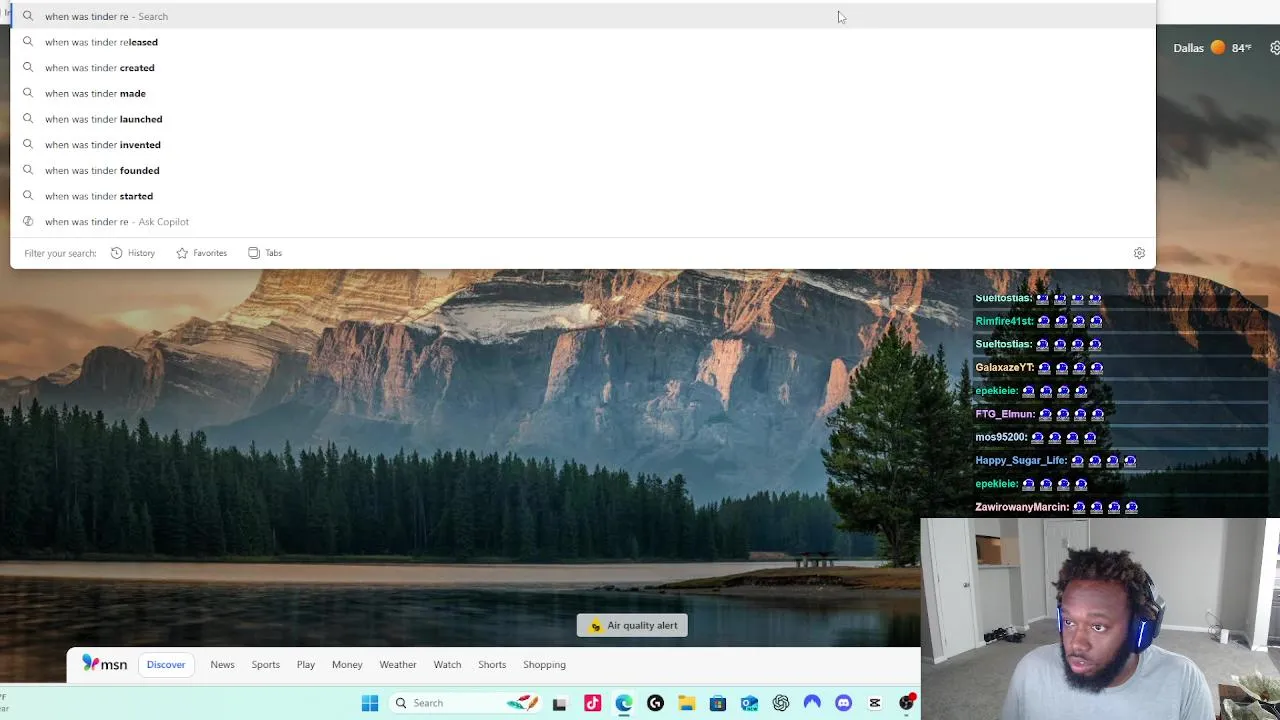1280x720 pixels.
Task: Select suggestion 'when was tinder founded'
Action: pyautogui.click(x=583, y=170)
